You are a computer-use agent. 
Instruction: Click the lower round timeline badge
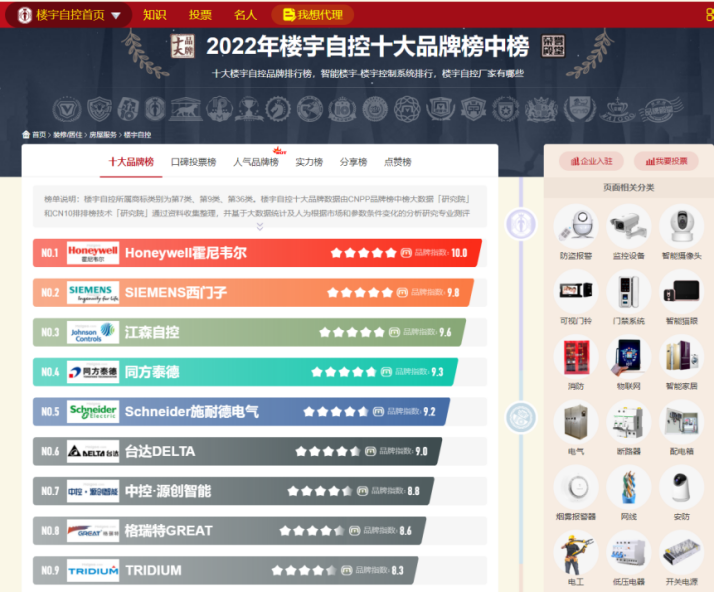click(x=521, y=418)
